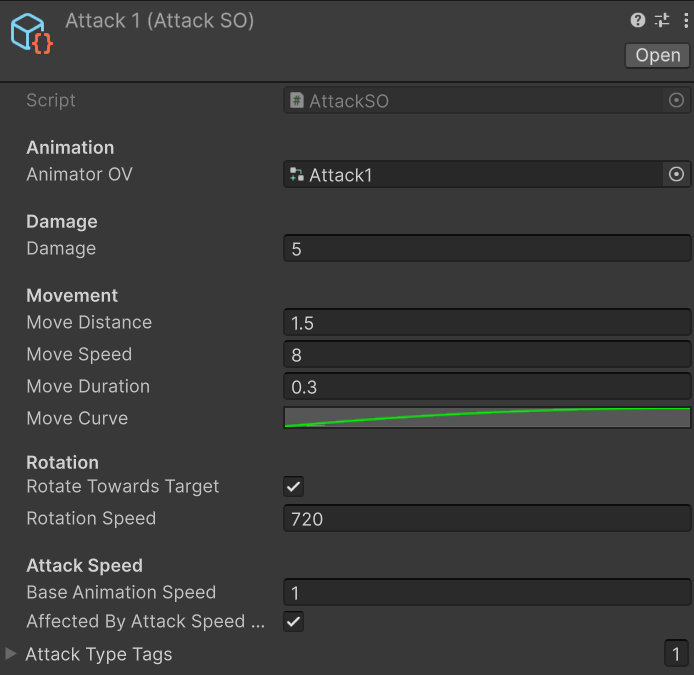
Task: Toggle Affected By Attack Speed checkbox
Action: point(293,621)
